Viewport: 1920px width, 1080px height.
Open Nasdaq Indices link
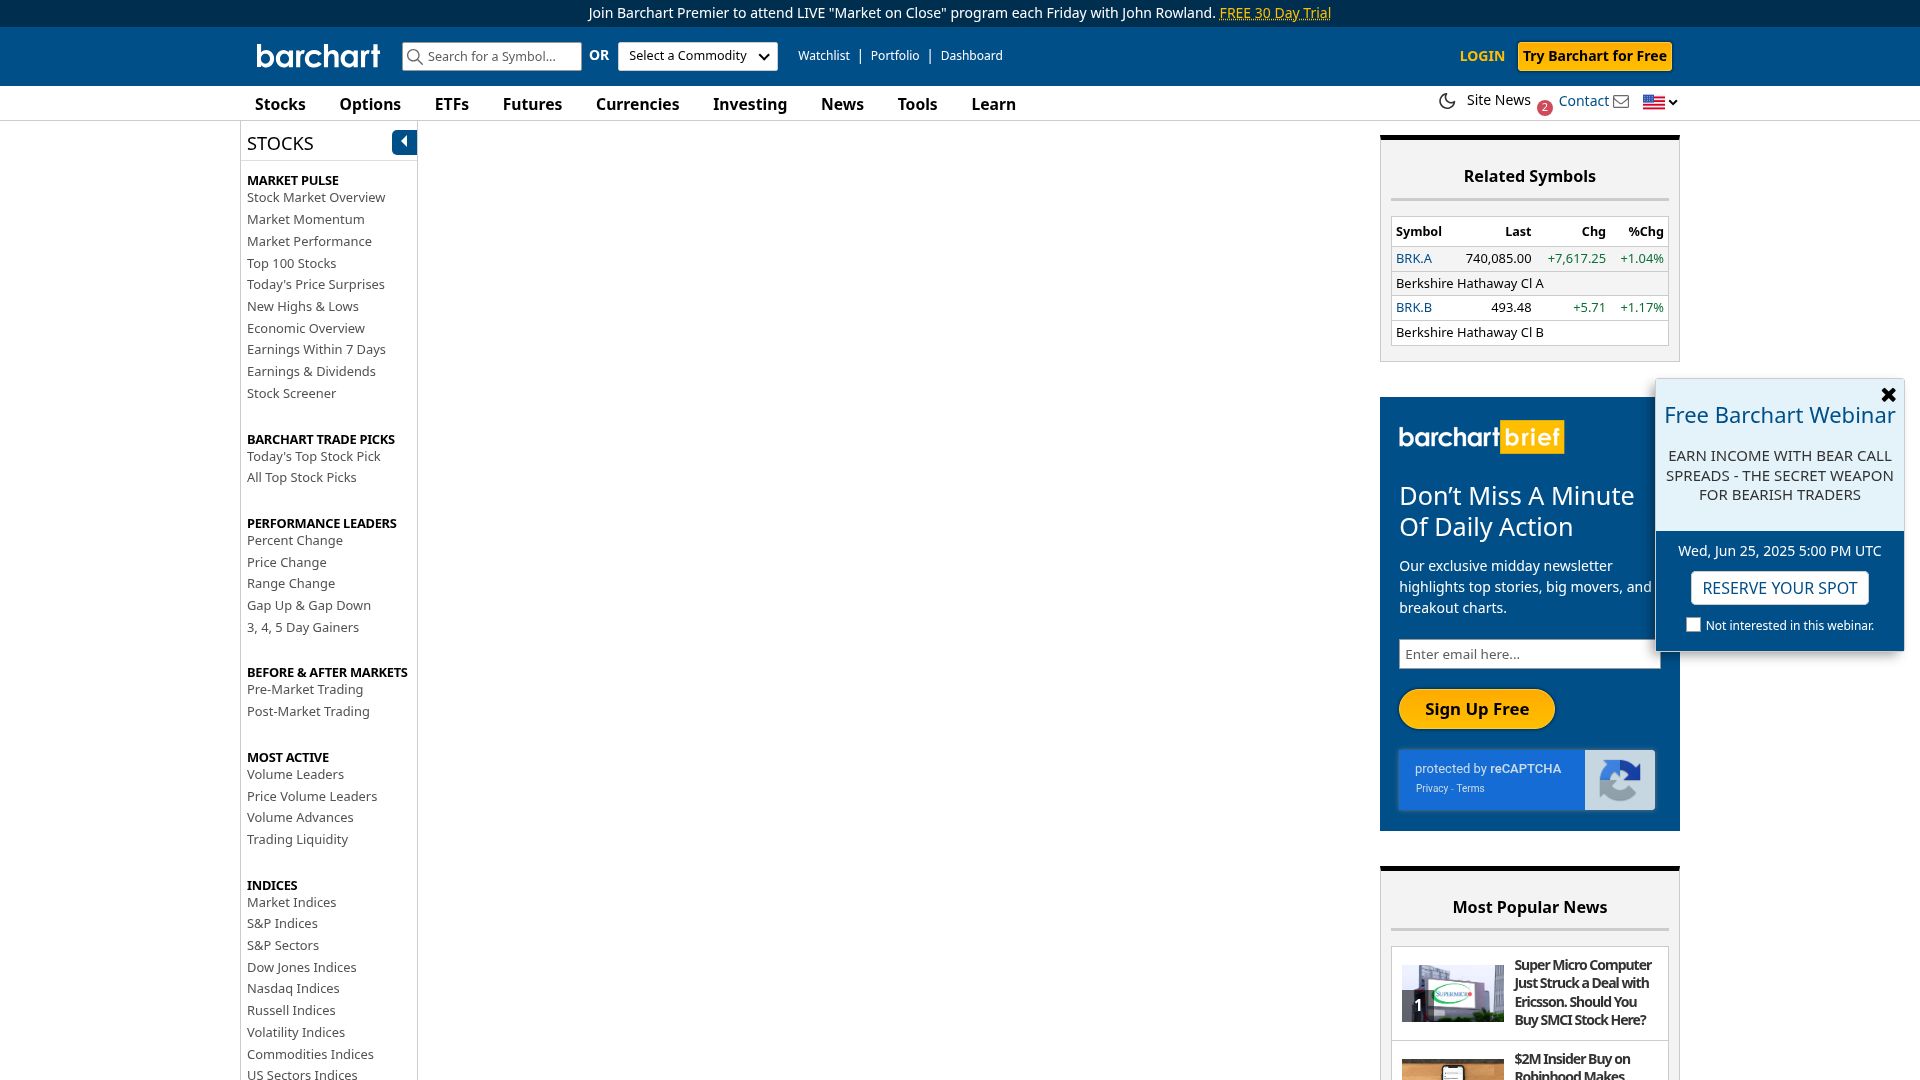point(293,988)
